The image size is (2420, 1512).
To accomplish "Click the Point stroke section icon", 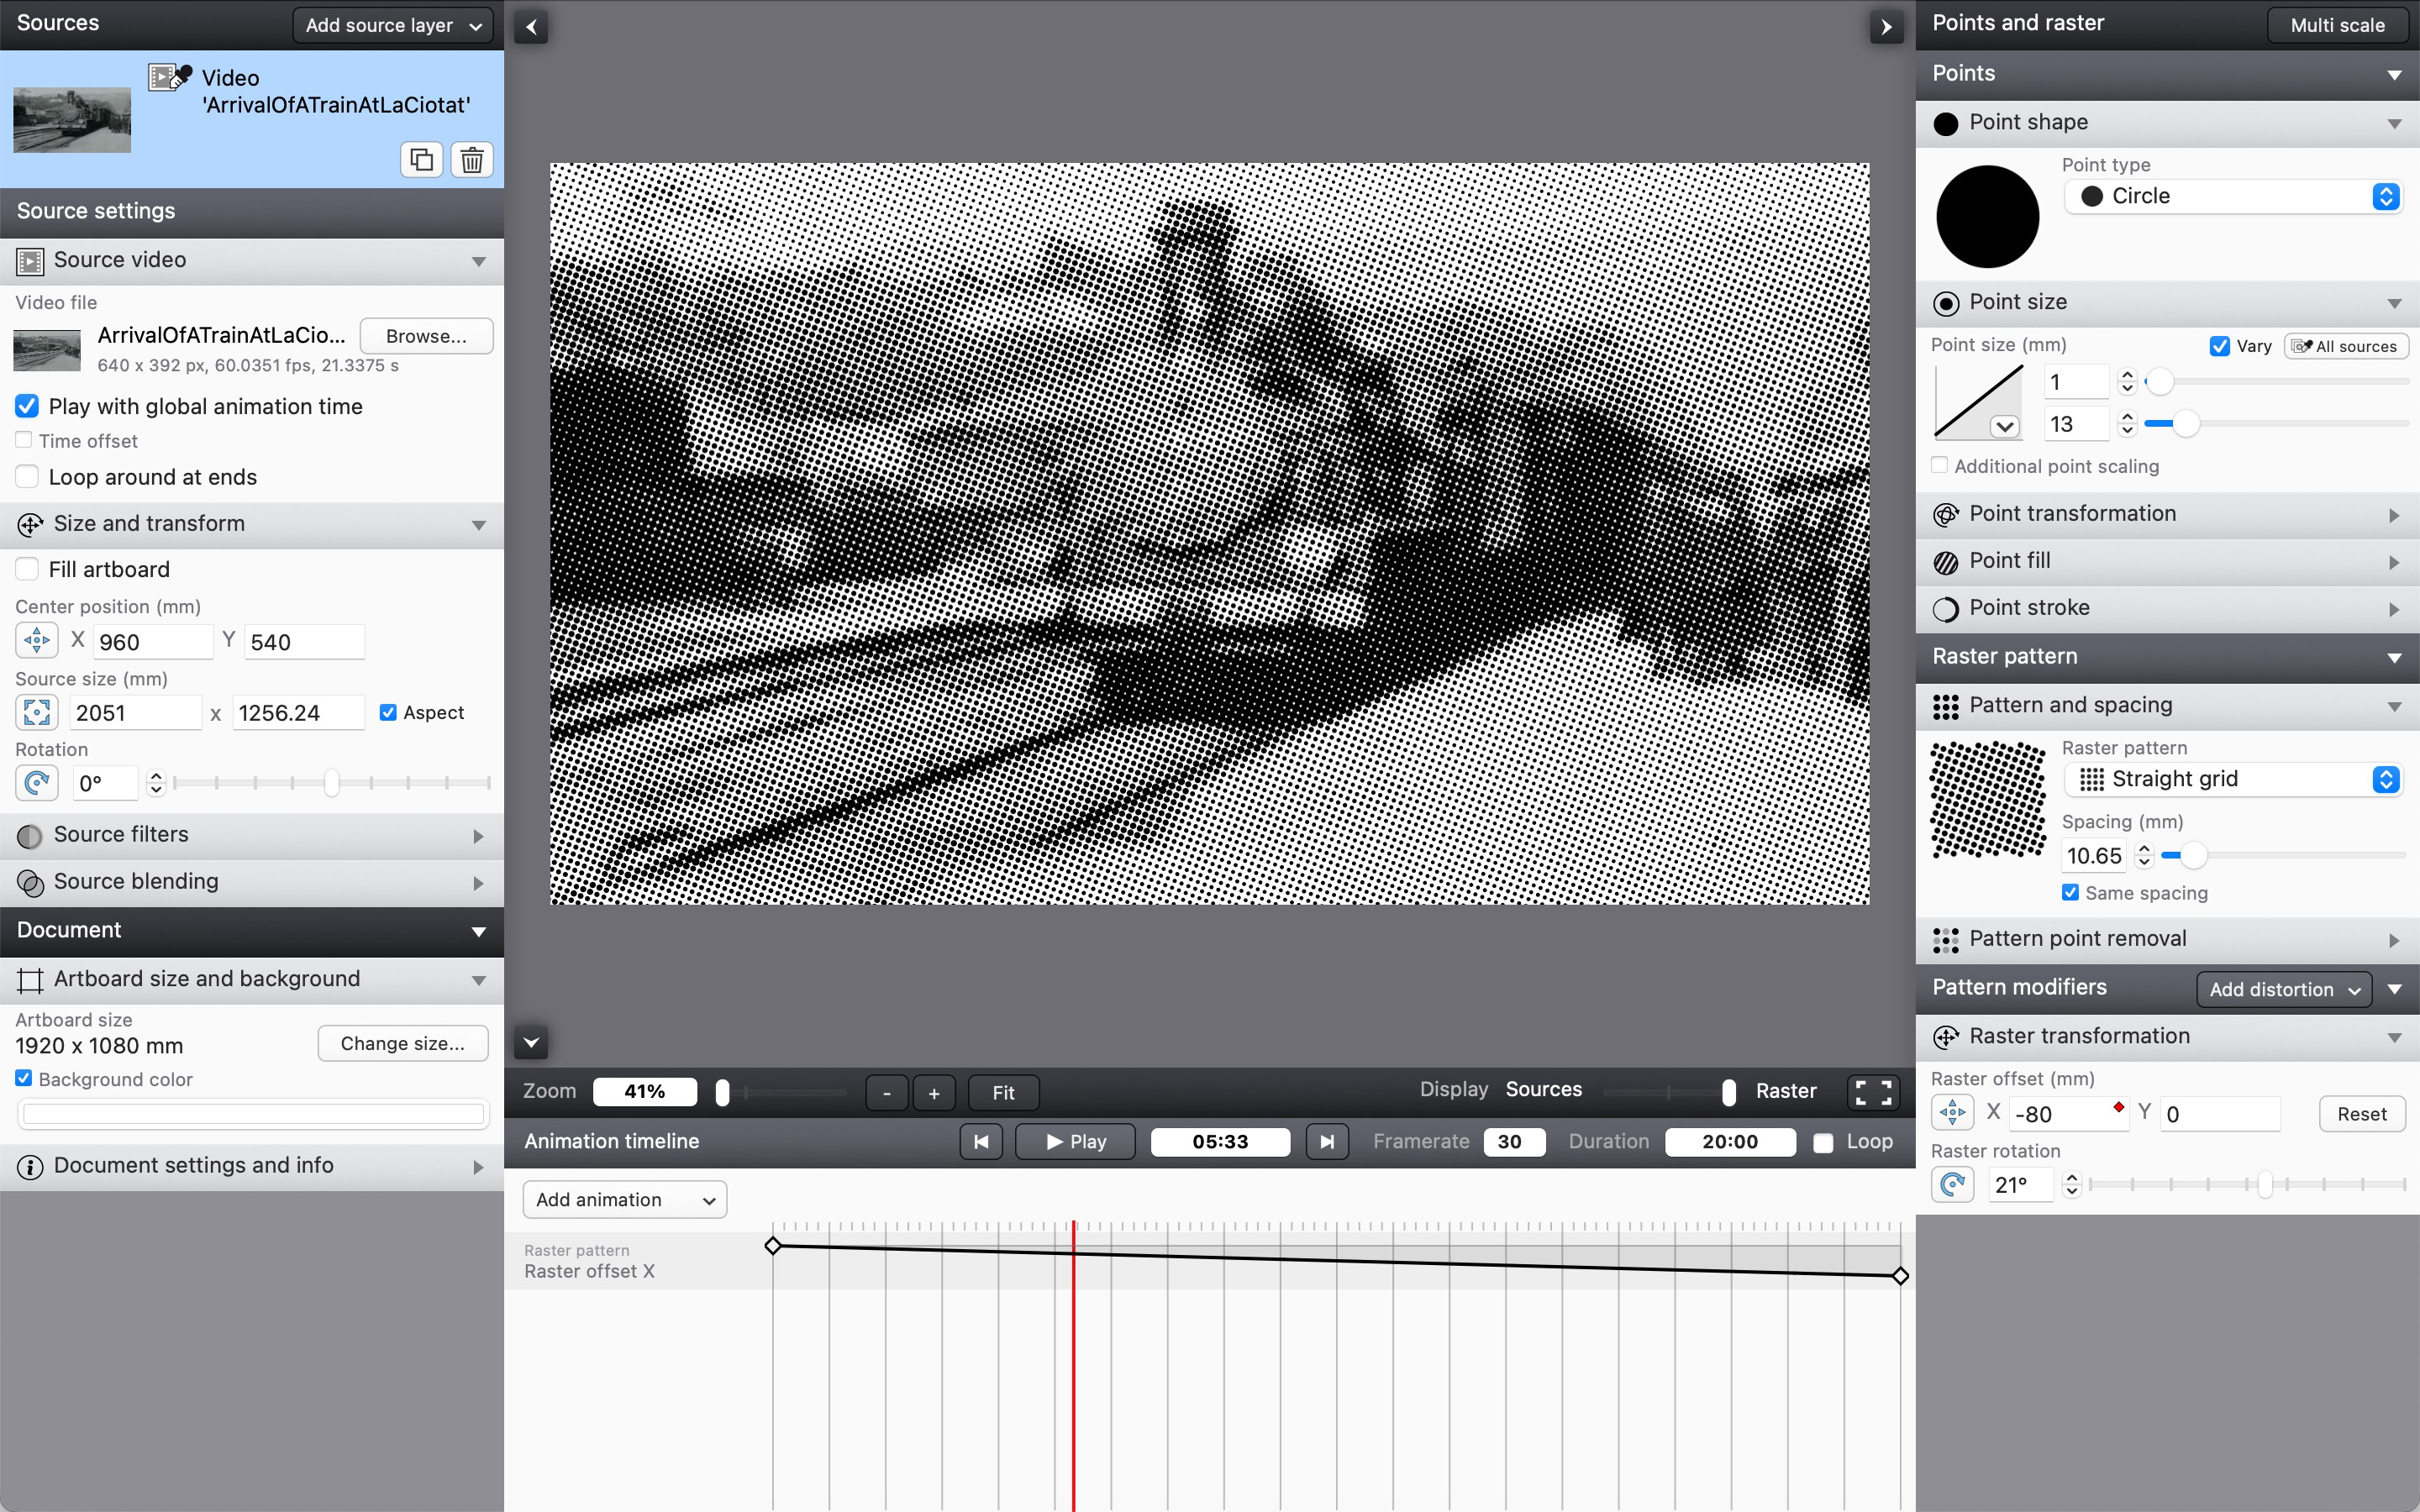I will tap(1946, 609).
